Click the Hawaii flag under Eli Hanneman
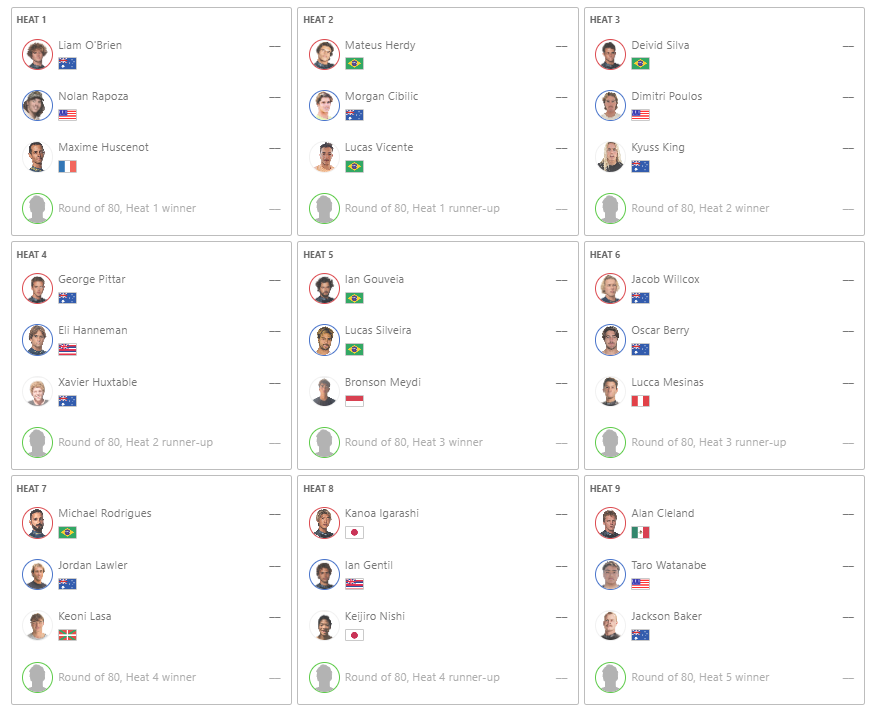Screen dimensions: 878x707 (67, 349)
